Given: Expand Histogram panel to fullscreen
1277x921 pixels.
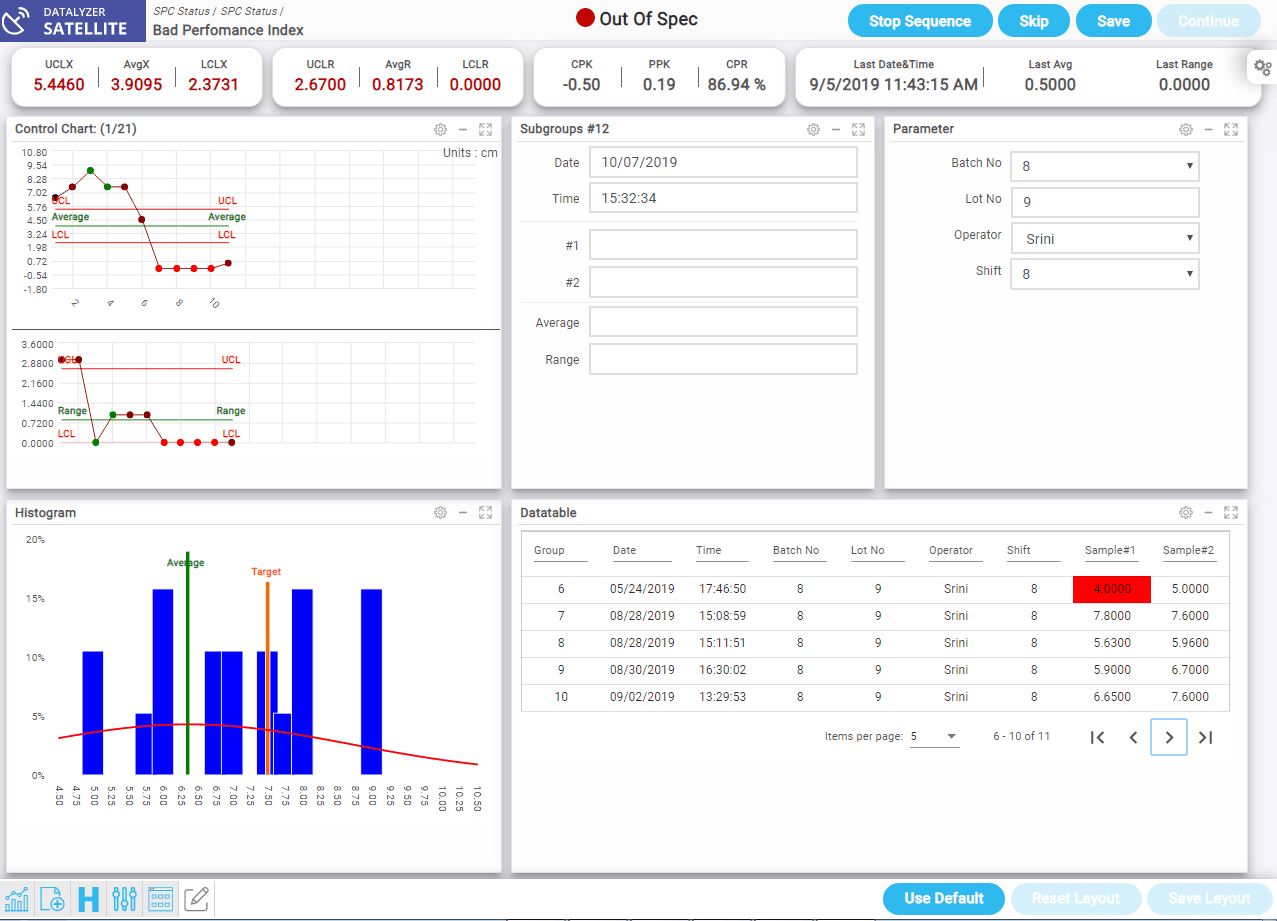Looking at the screenshot, I should coord(485,512).
